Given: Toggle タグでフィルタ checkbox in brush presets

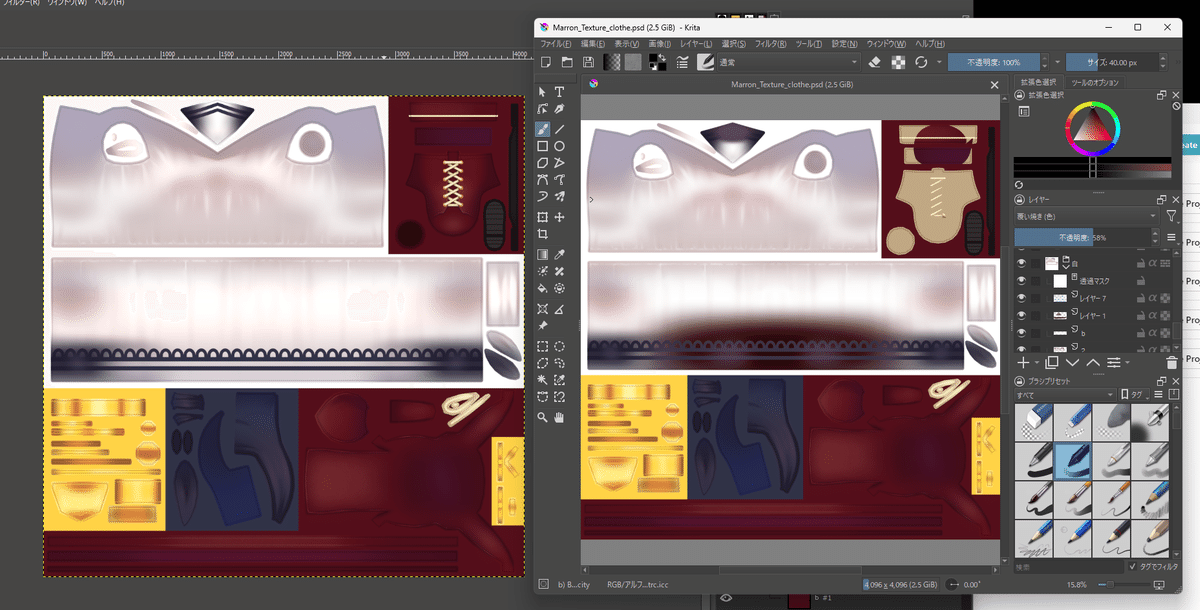Looking at the screenshot, I should click(1133, 566).
